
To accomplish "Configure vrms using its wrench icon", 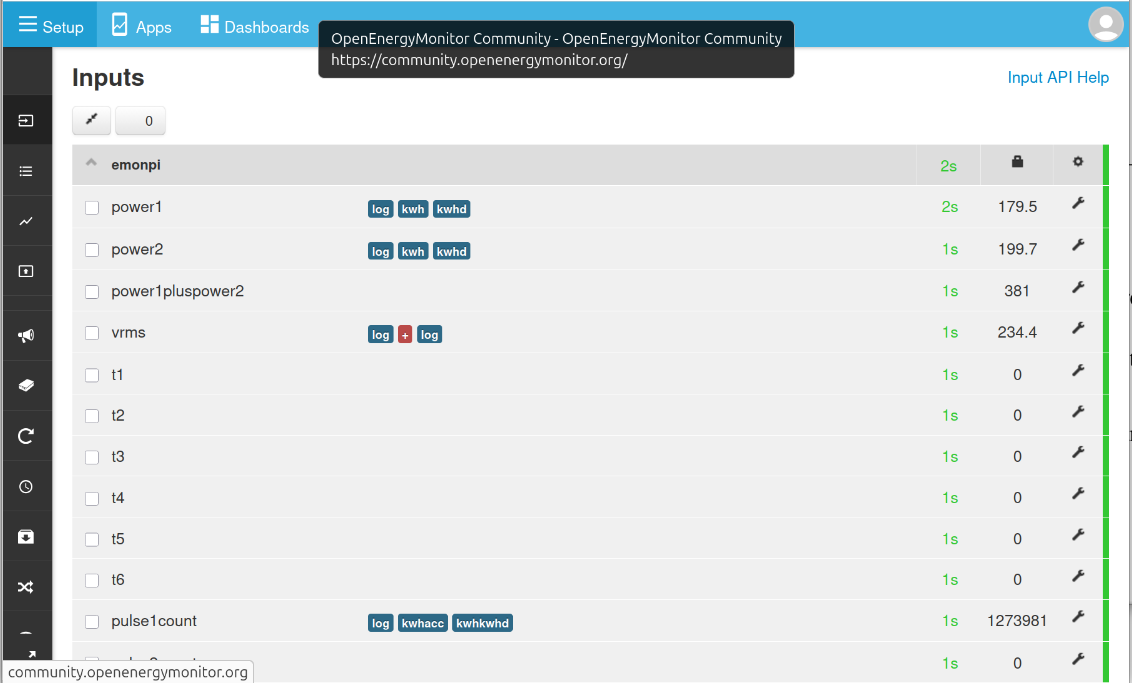I will [1078, 329].
